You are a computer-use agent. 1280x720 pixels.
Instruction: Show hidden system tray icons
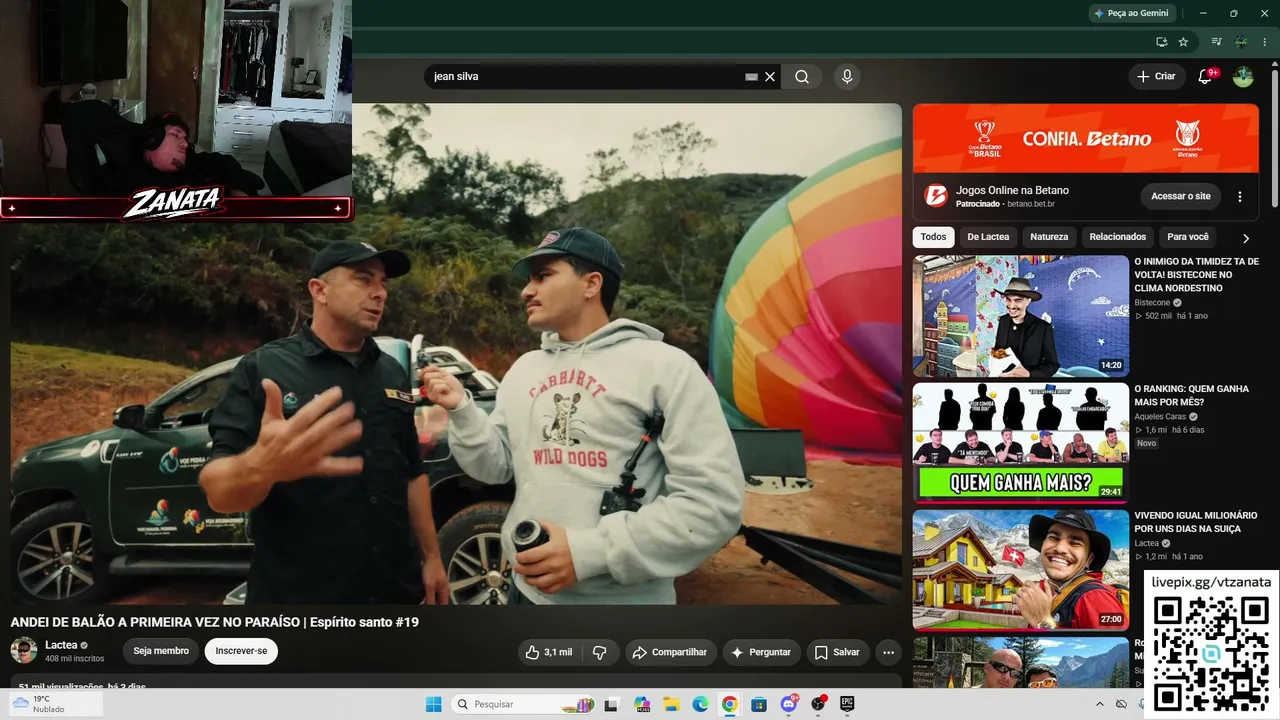click(x=1100, y=704)
